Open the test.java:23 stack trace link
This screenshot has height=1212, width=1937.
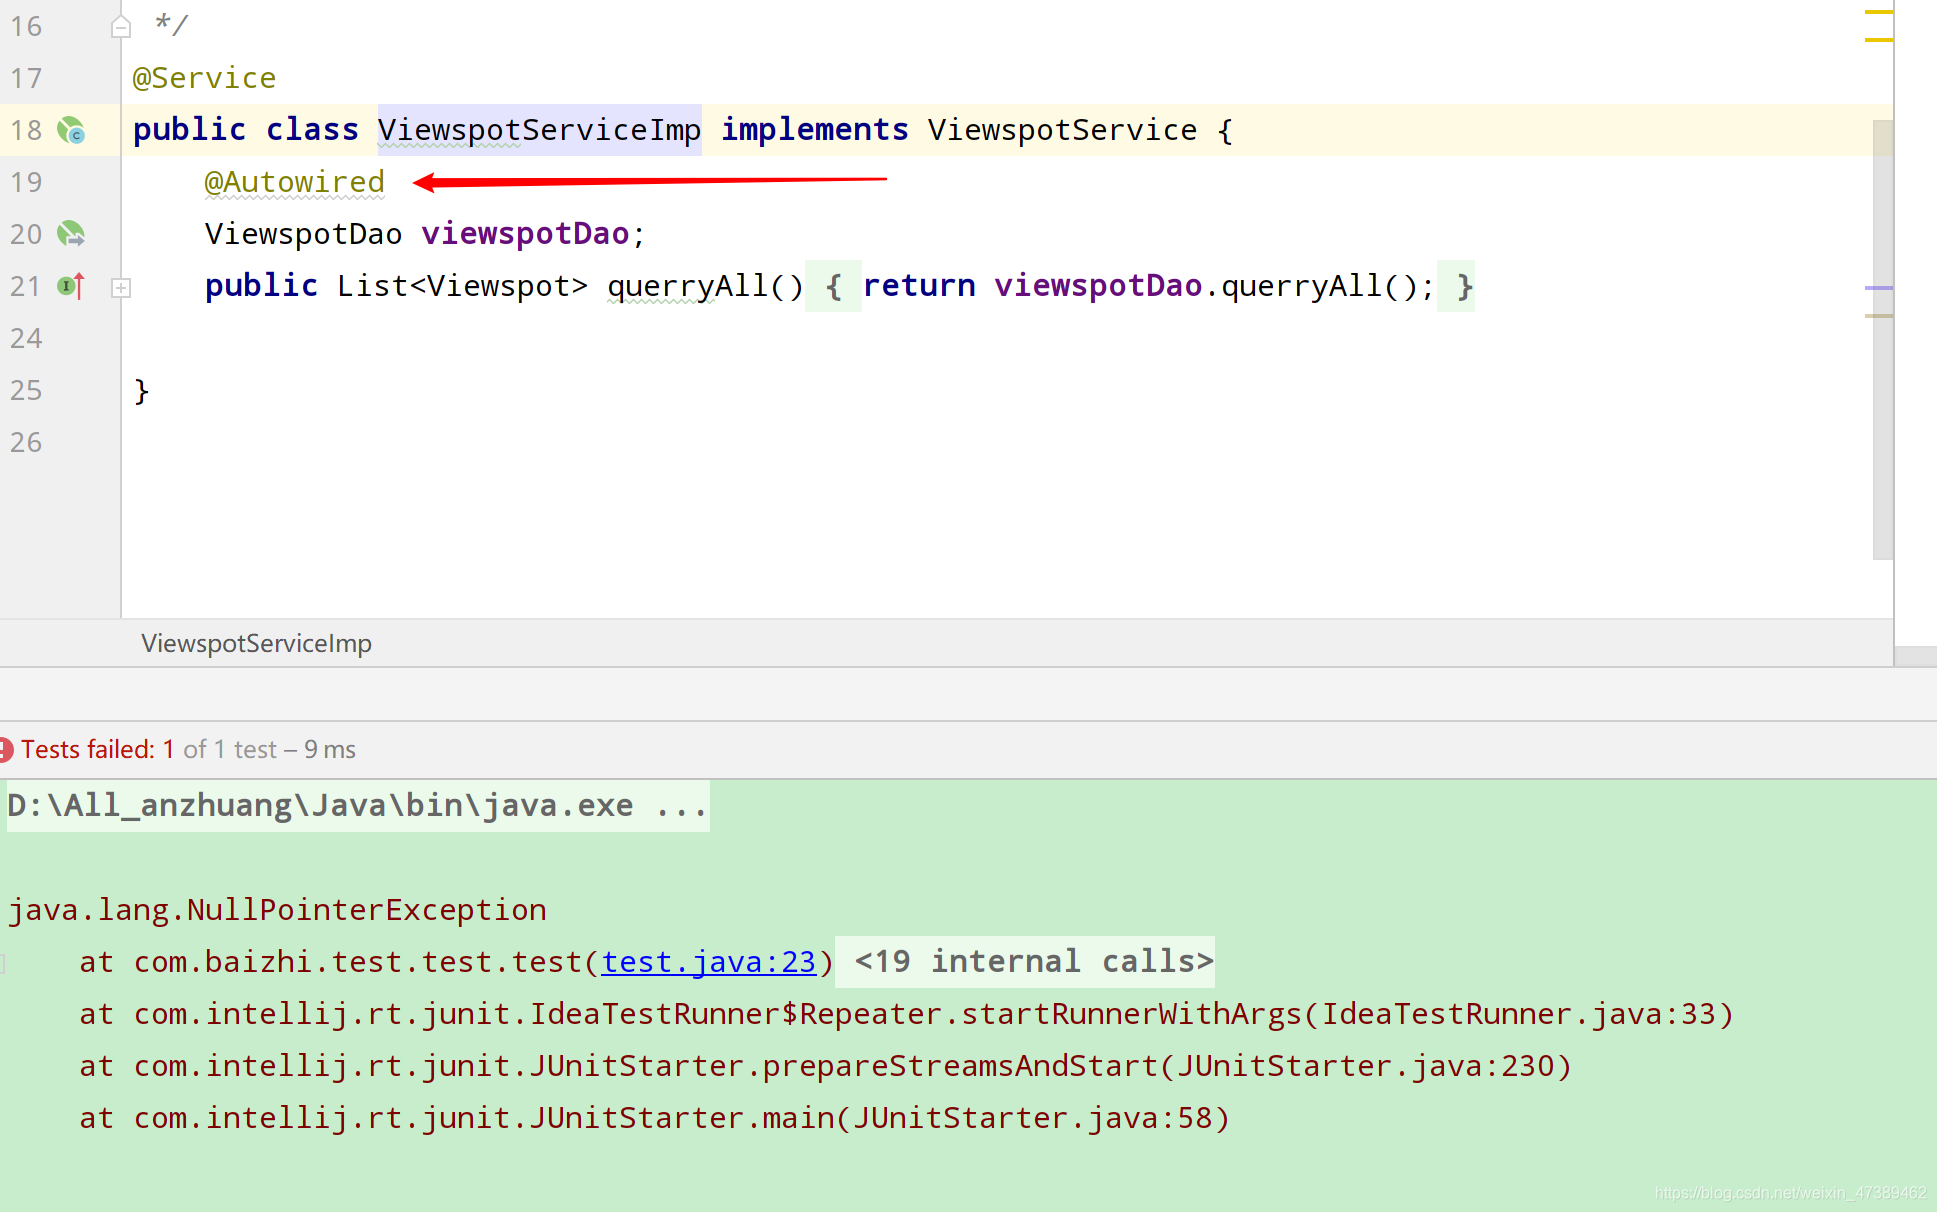coord(709,962)
